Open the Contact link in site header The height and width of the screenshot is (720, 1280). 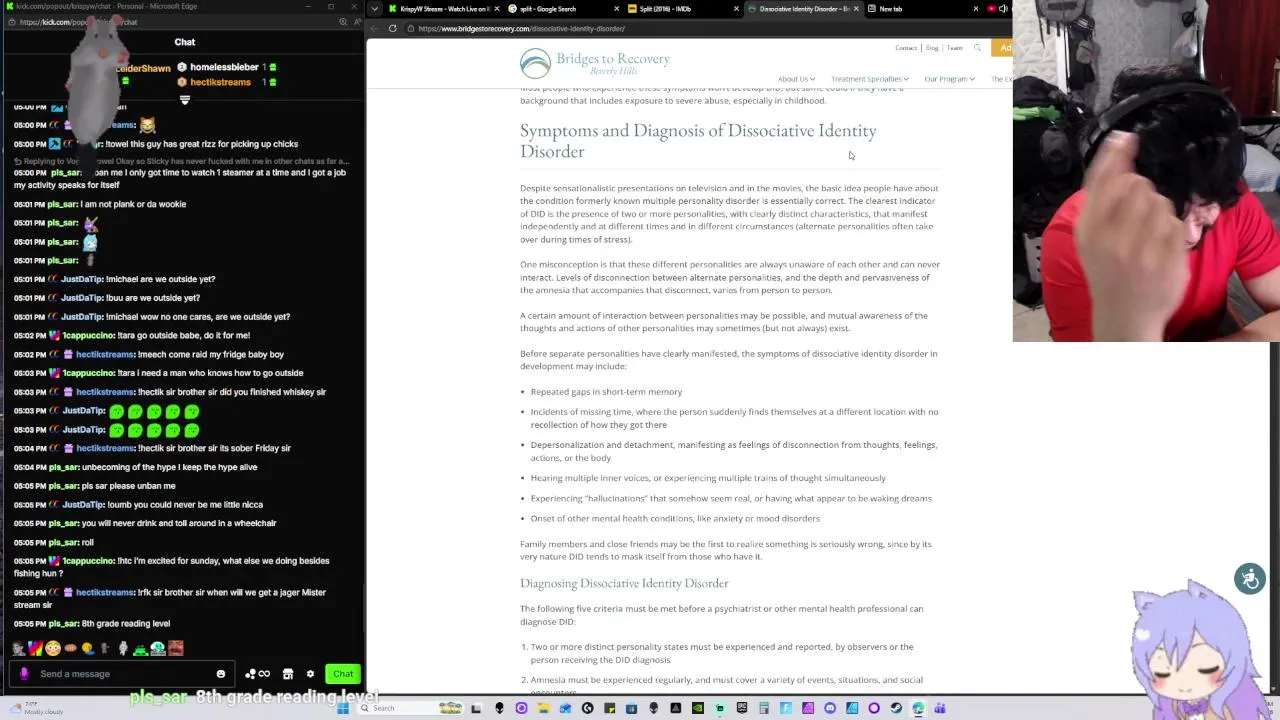pos(906,48)
